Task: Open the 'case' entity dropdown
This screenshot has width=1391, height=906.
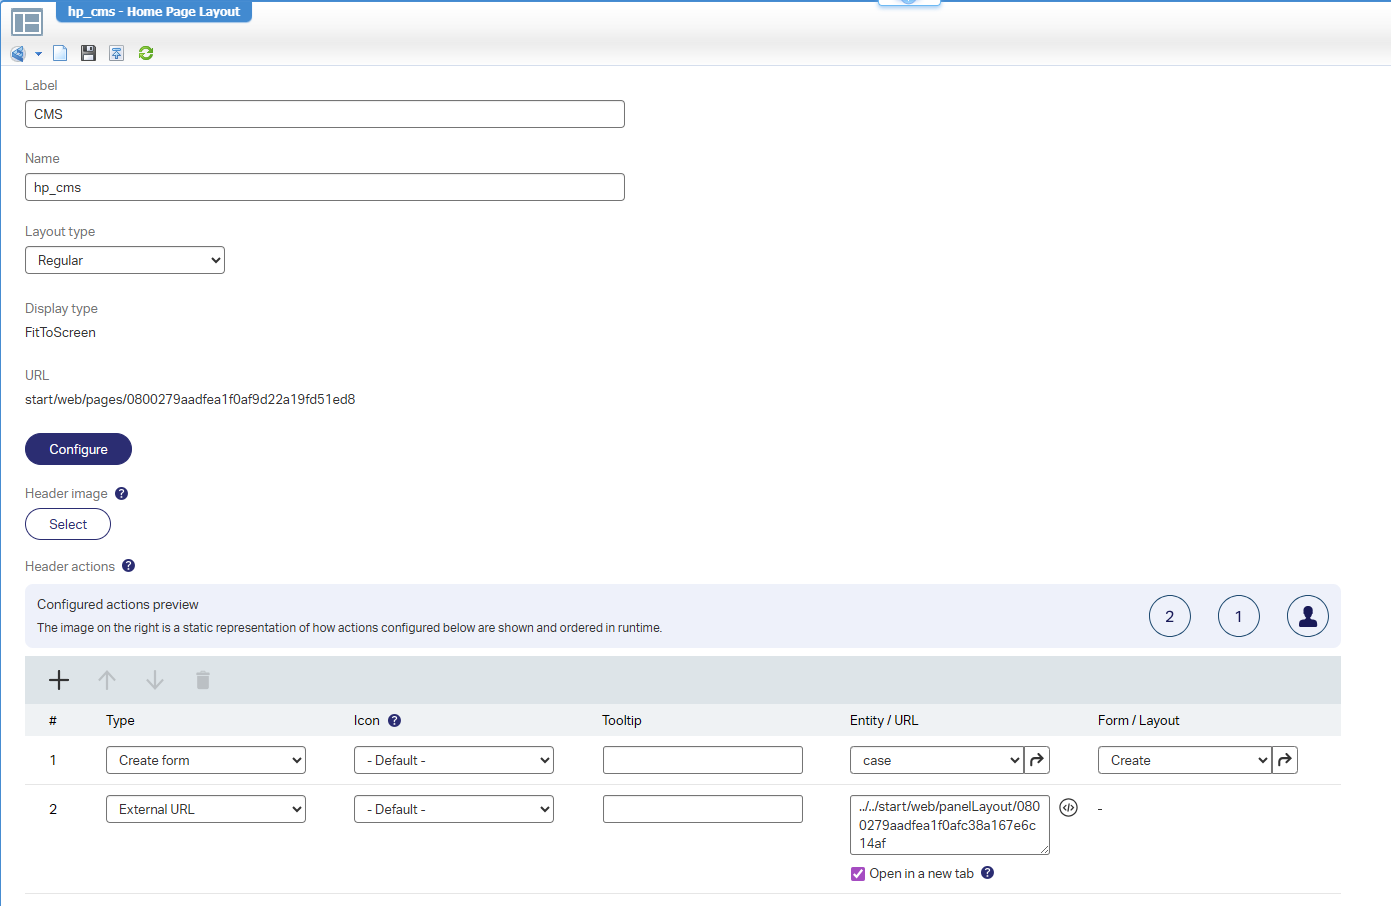Action: coord(936,760)
